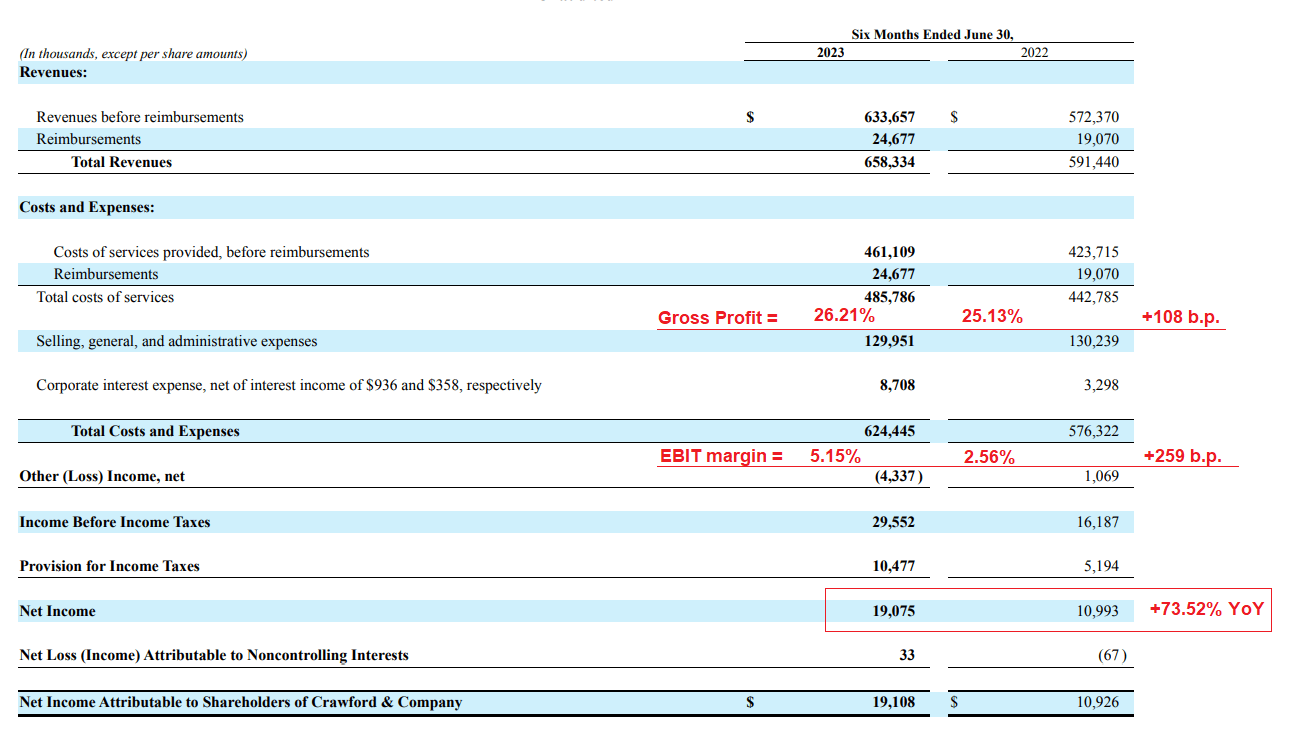The width and height of the screenshot is (1293, 730).
Task: Click the 624,445 total value
Action: coord(889,431)
